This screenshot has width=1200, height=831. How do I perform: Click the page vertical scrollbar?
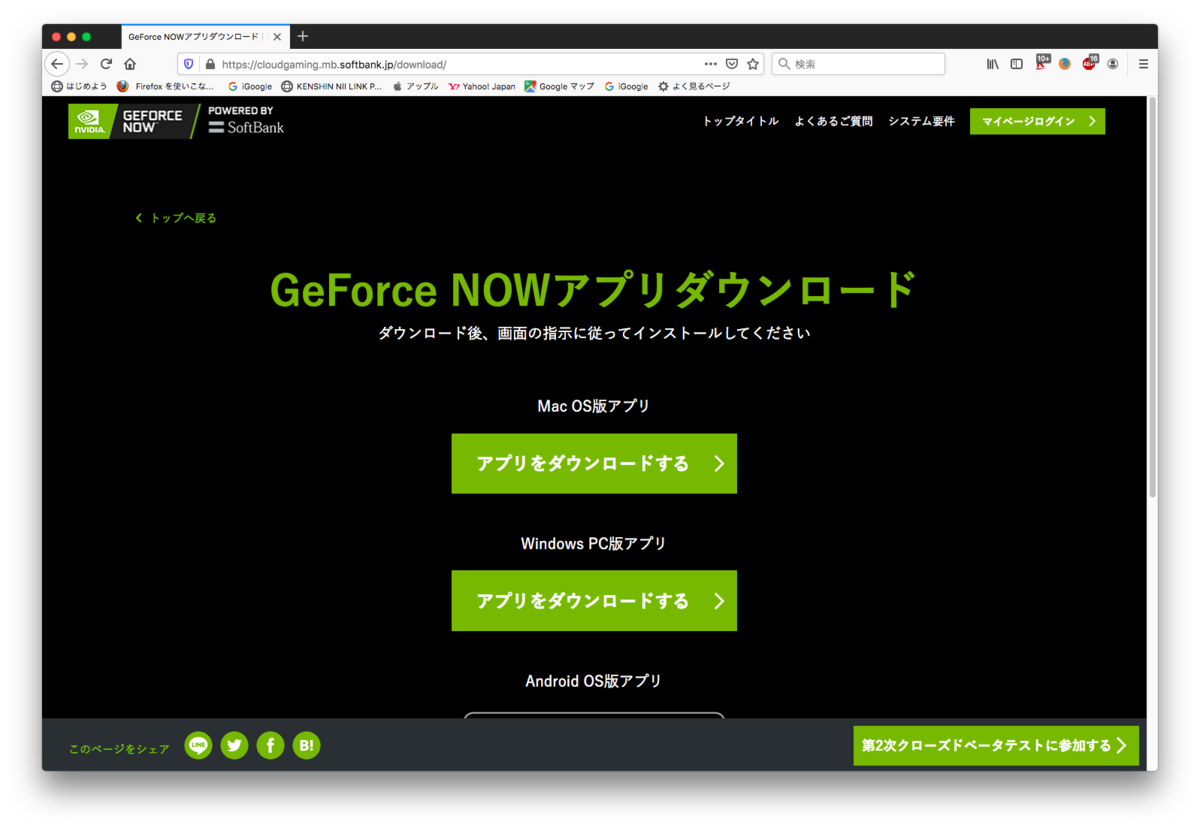tap(1152, 298)
